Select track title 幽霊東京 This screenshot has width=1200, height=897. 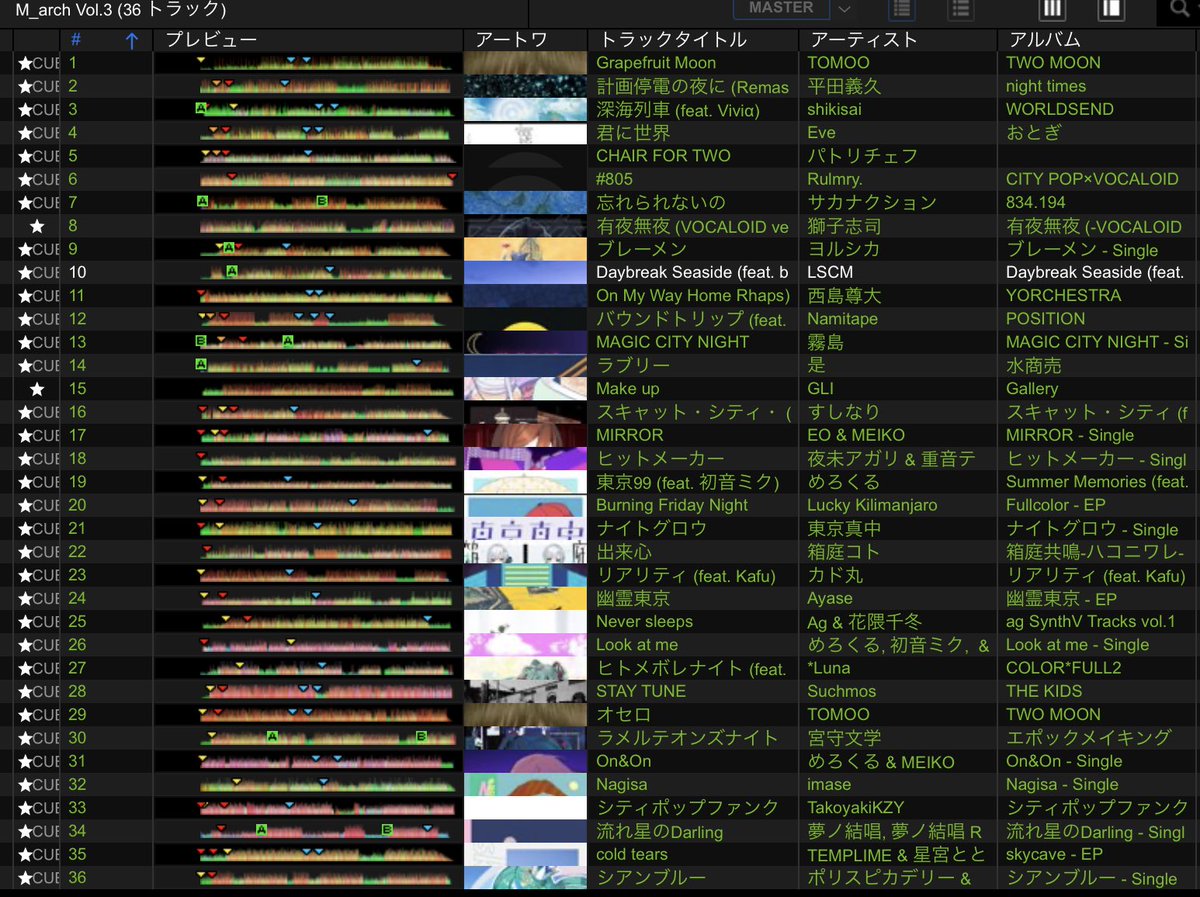coord(633,598)
